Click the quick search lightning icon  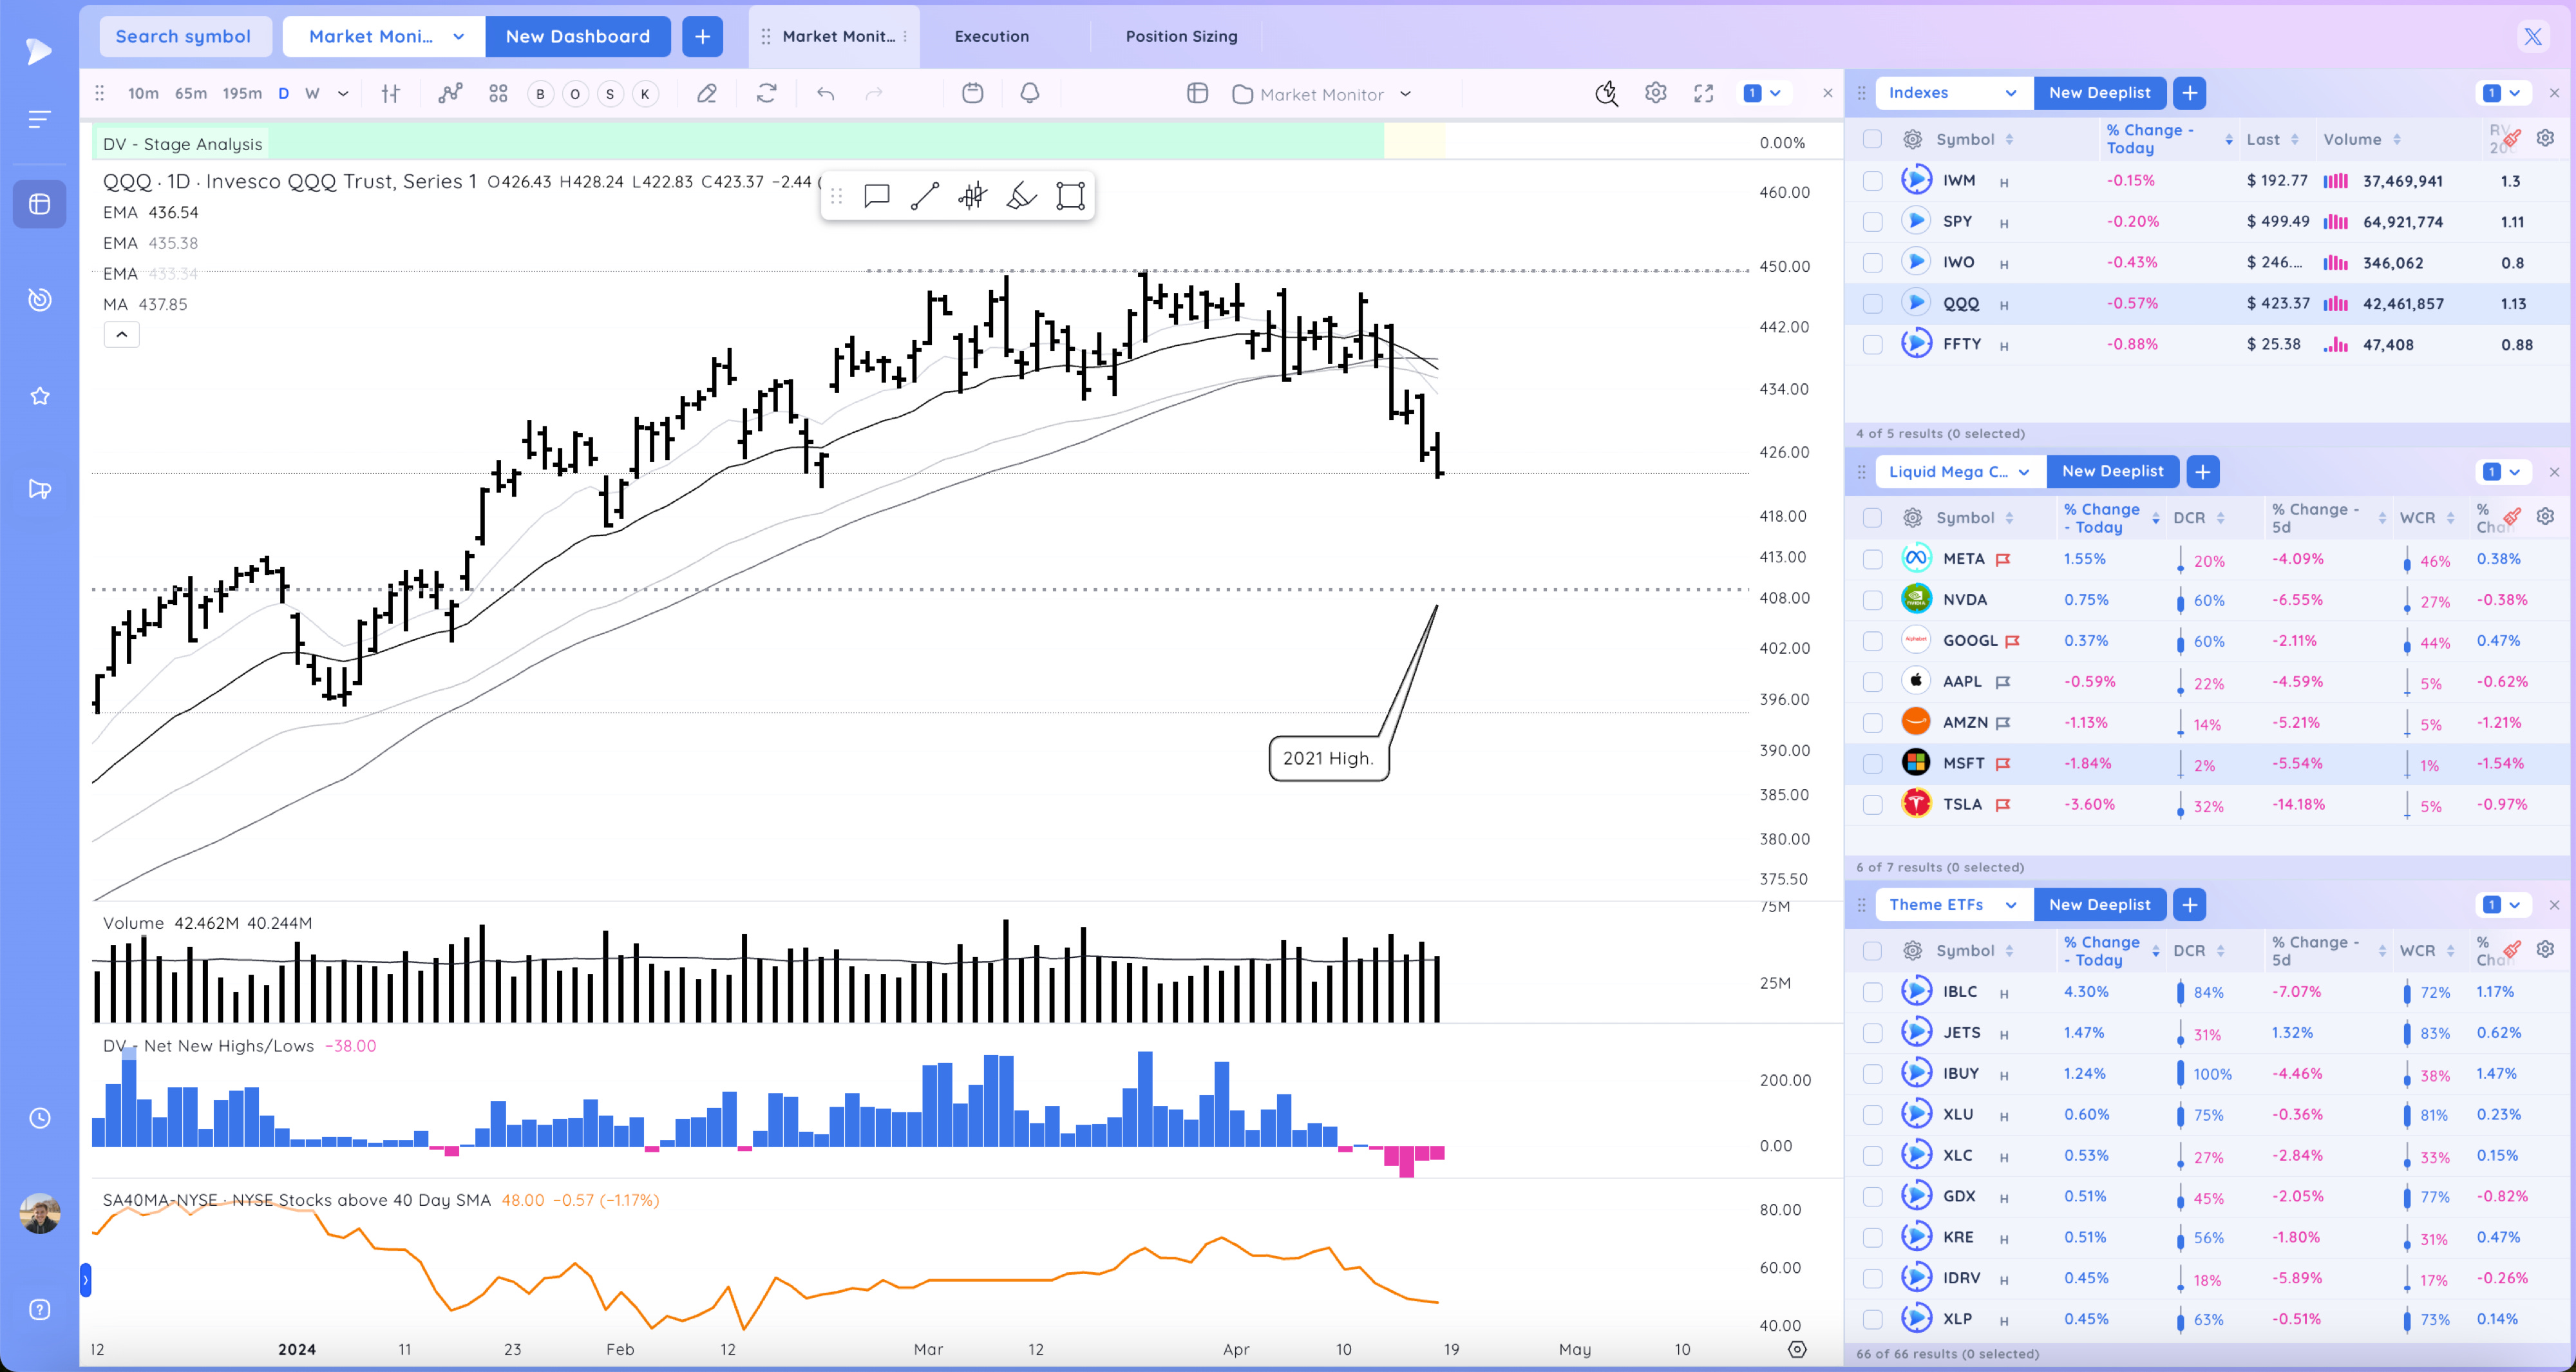click(x=1607, y=93)
